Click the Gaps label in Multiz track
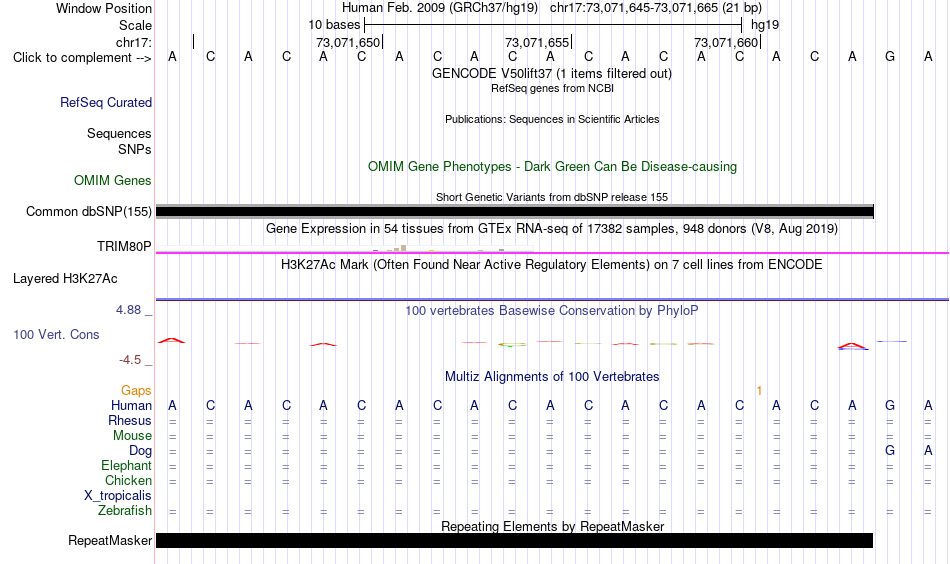 pyautogui.click(x=136, y=391)
